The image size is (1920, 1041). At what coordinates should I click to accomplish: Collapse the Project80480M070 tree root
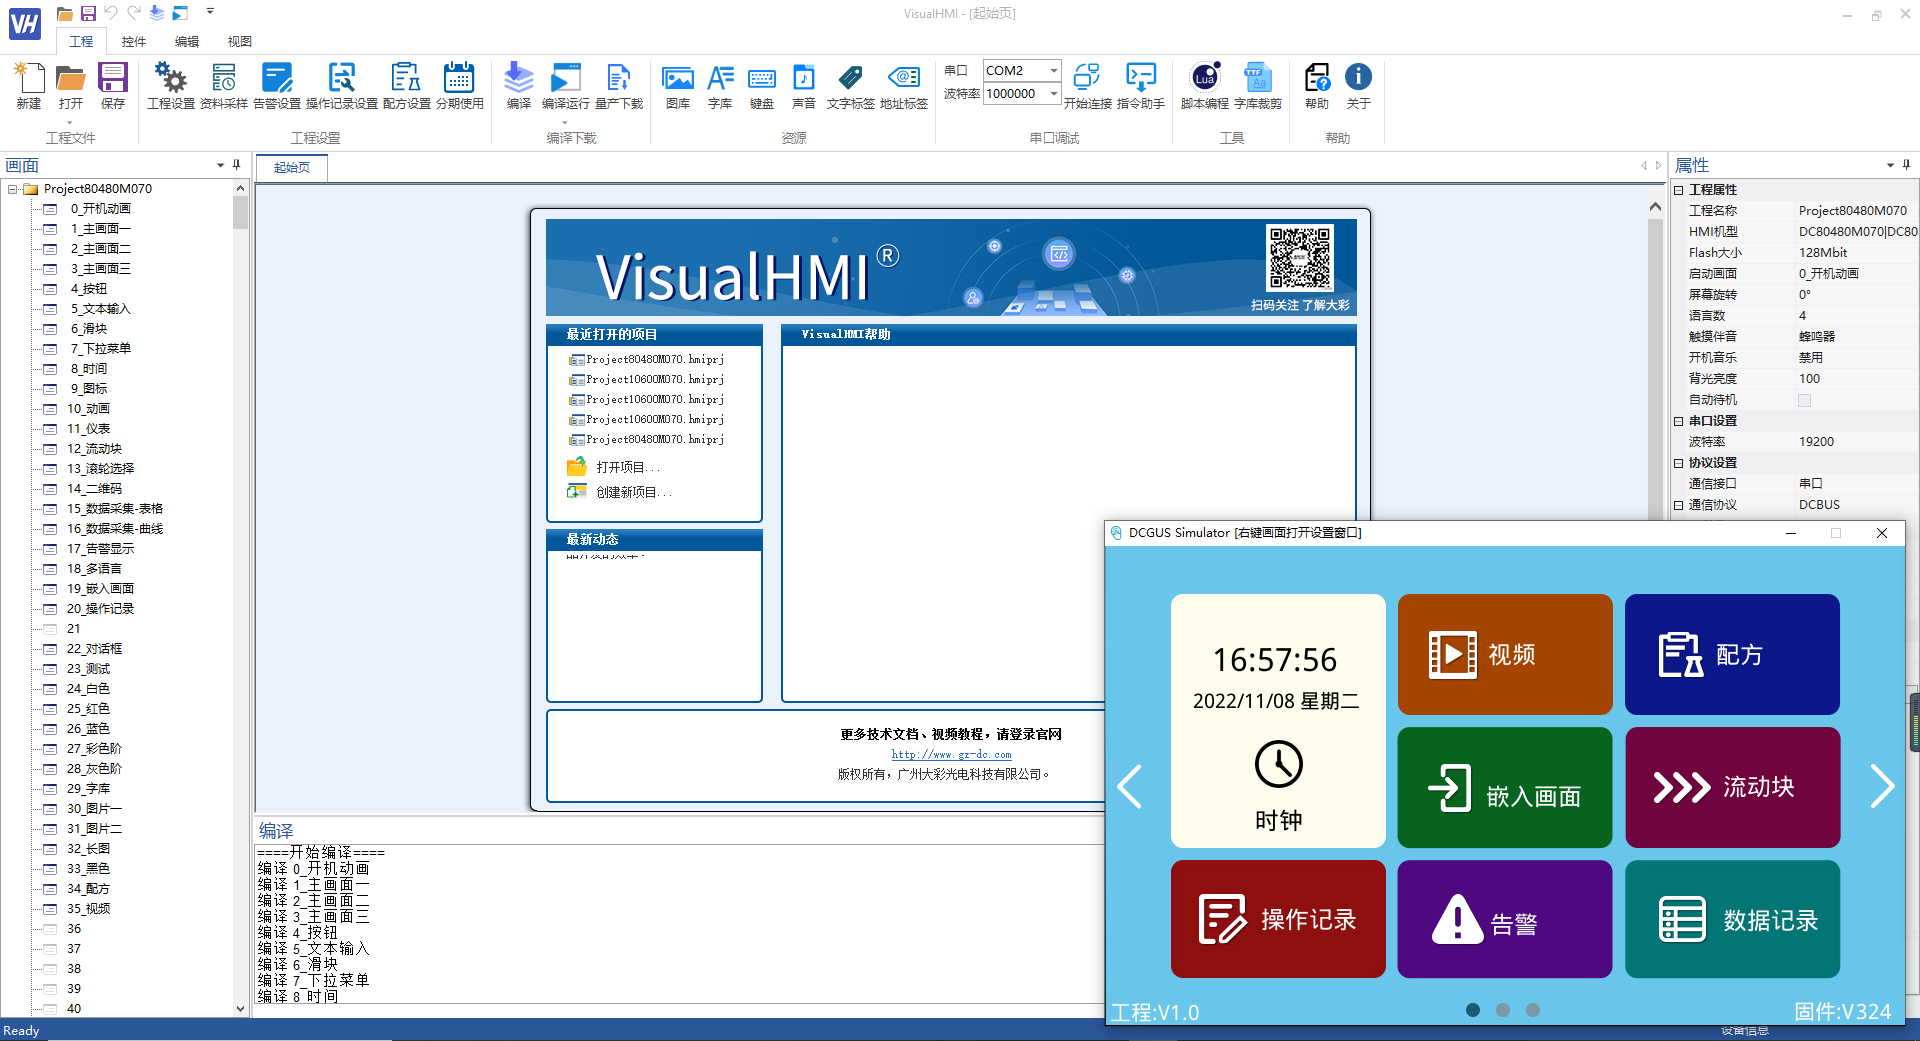[x=12, y=189]
